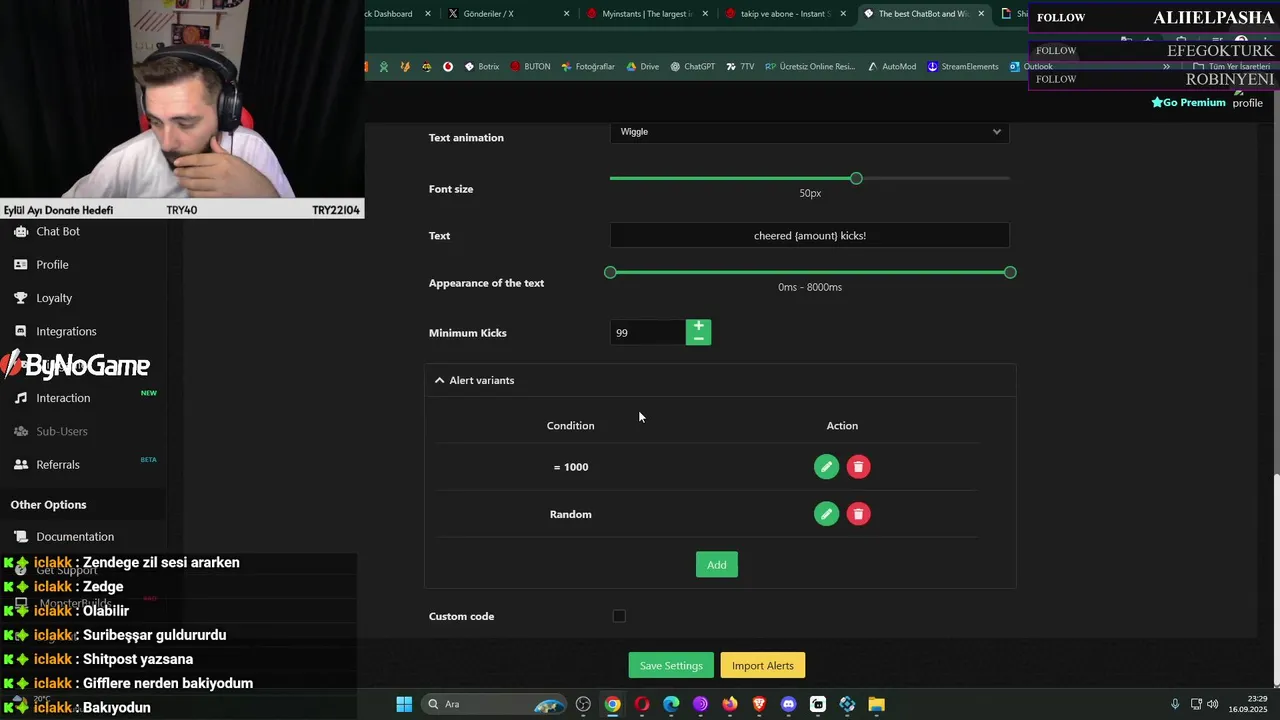Delete the '= 1000' alert variant
Screen dimensions: 1280x720
[858, 467]
